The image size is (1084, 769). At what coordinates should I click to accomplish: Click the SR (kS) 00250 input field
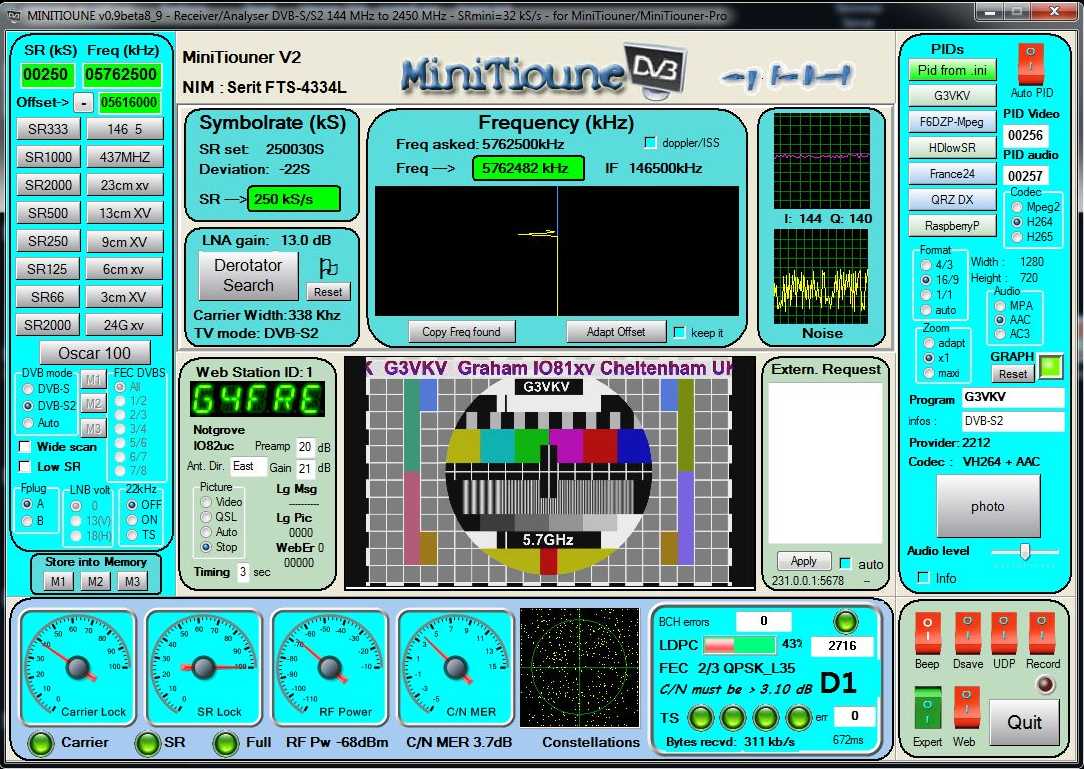[x=46, y=75]
